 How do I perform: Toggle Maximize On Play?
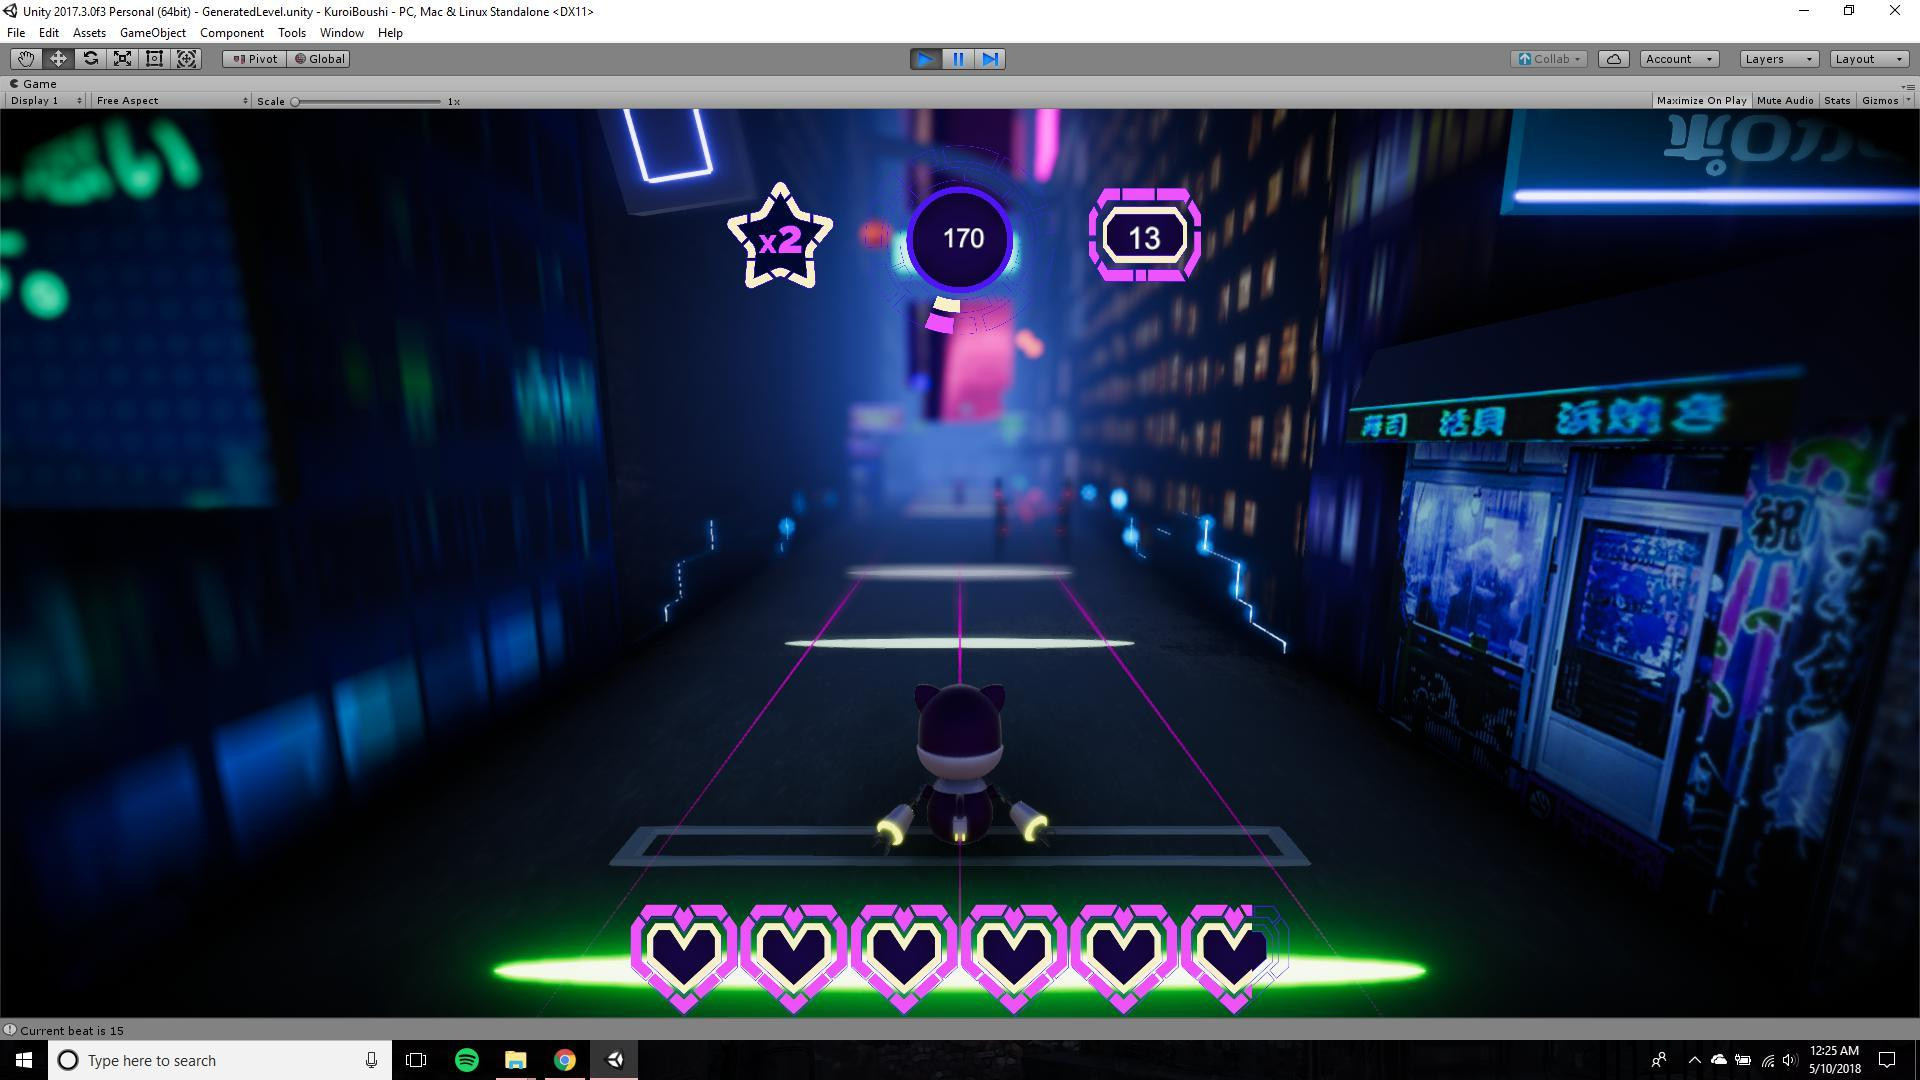pos(1701,101)
